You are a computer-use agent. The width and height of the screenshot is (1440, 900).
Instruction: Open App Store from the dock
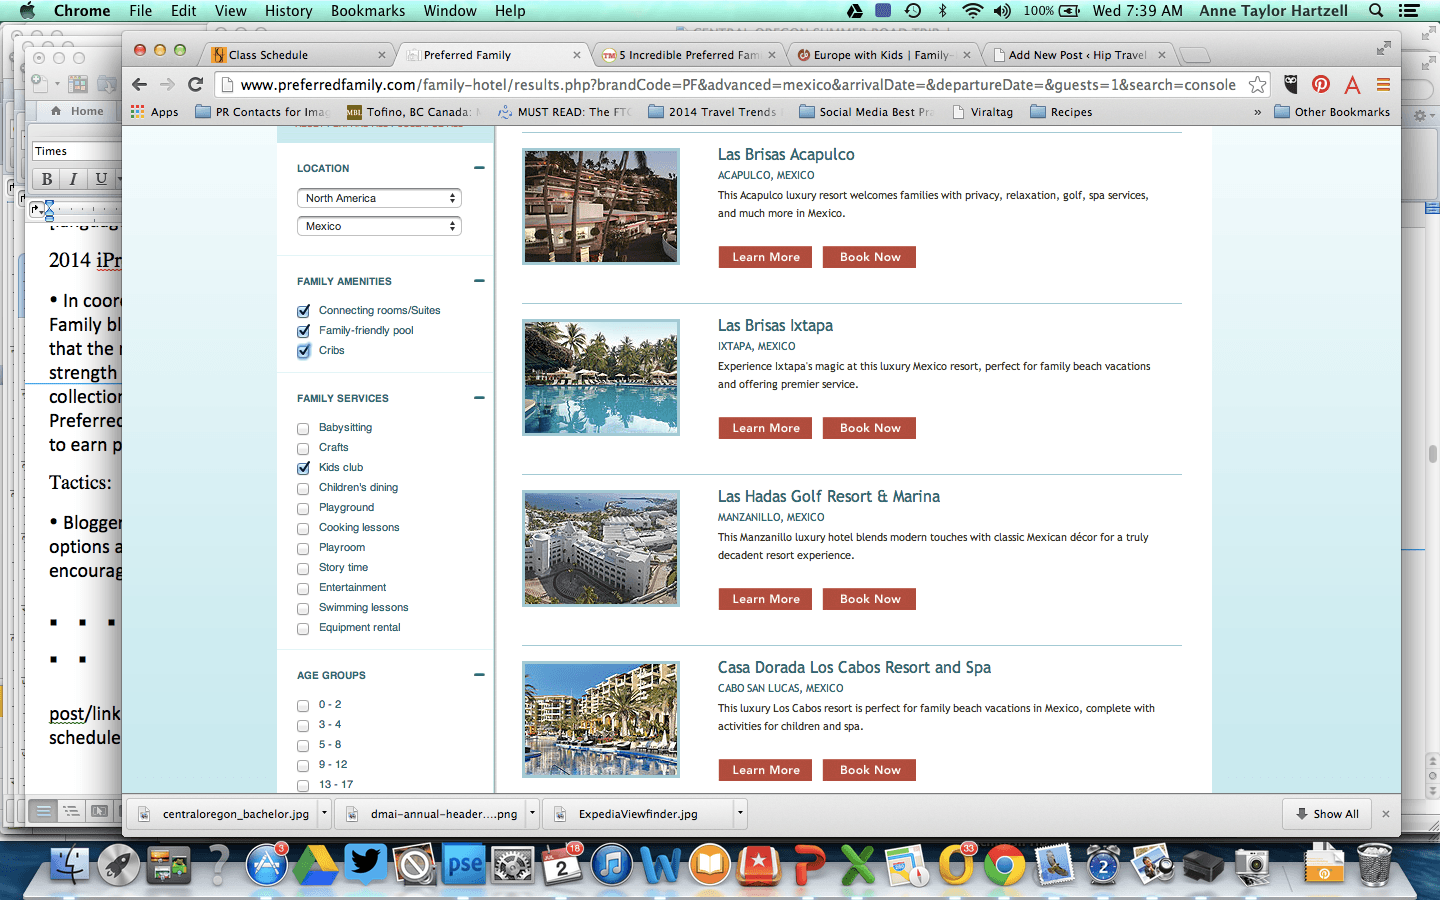[x=267, y=864]
